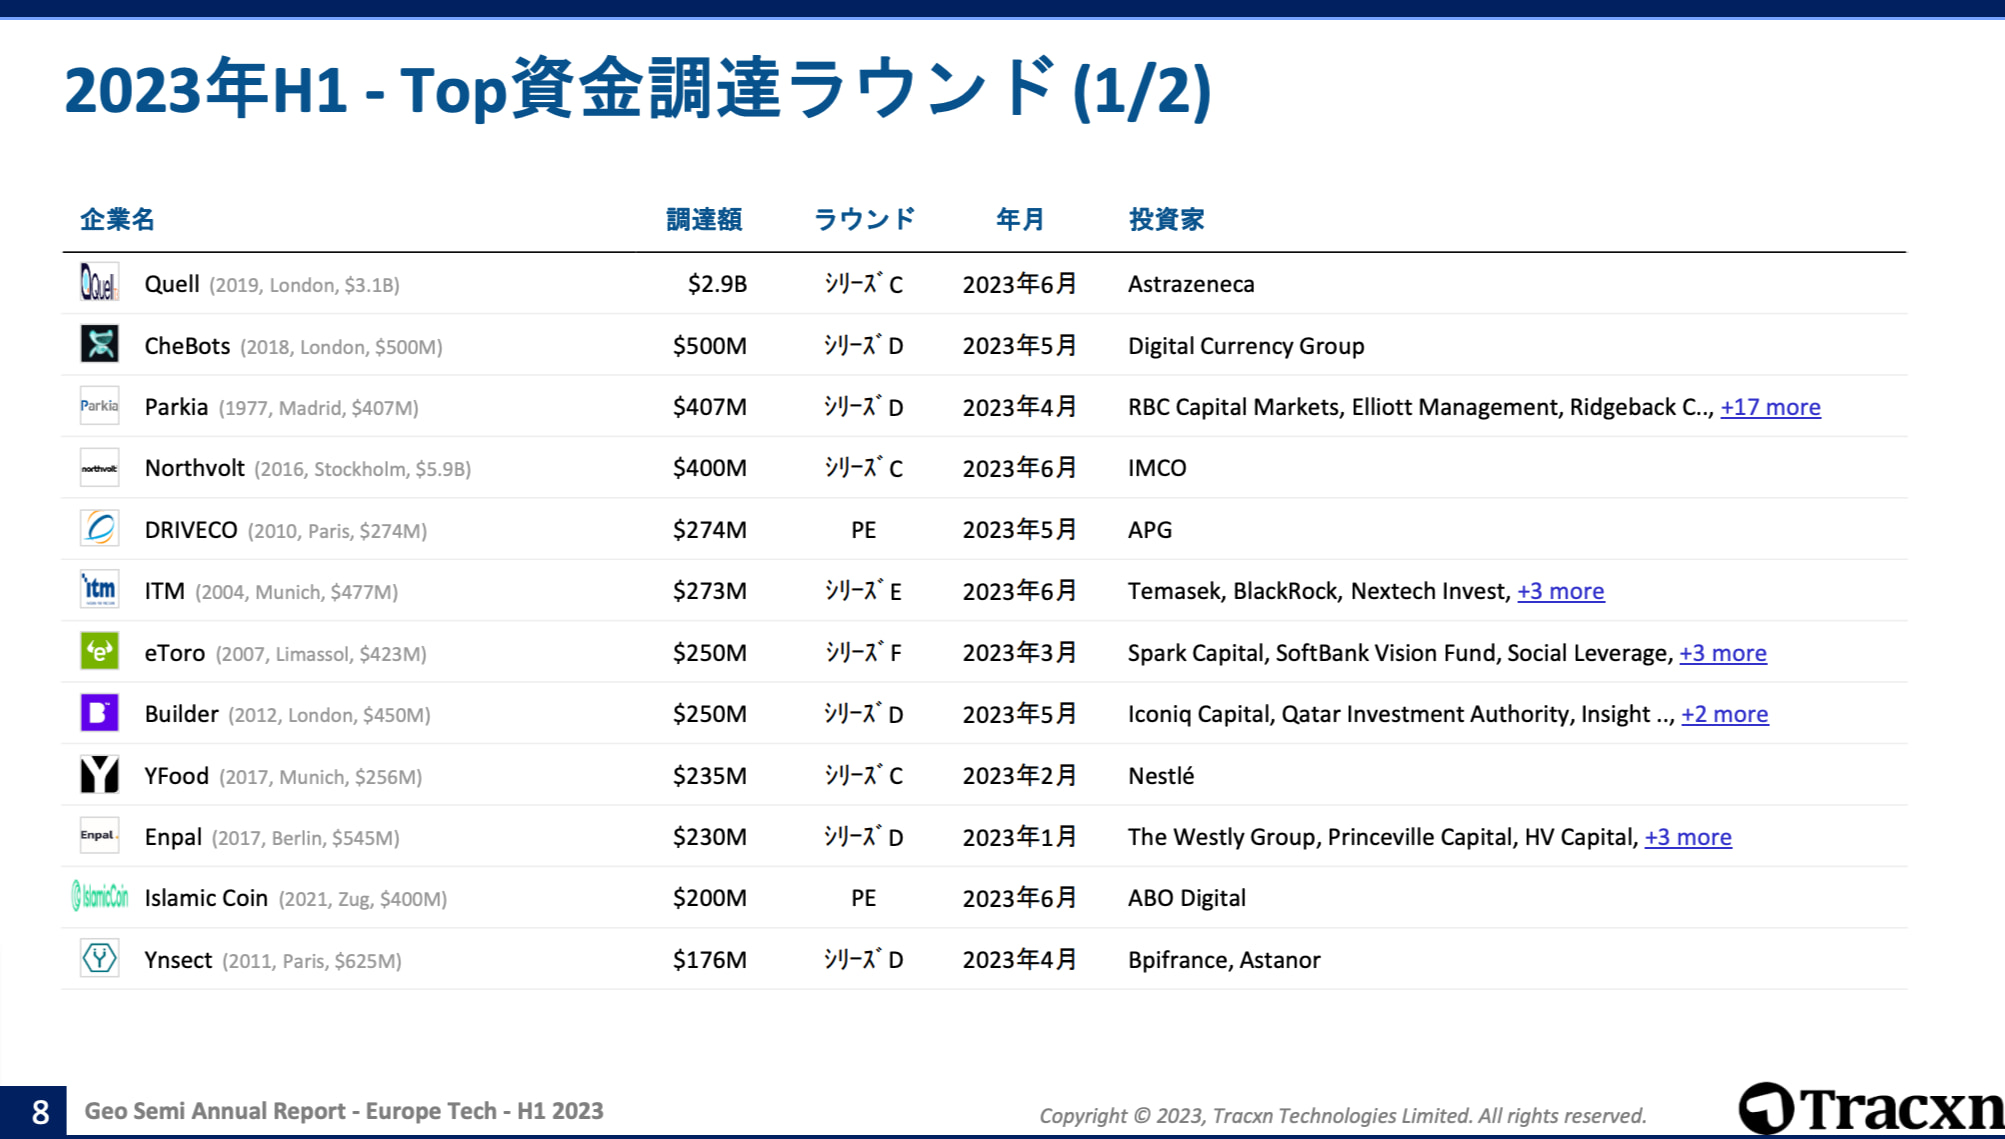Click the slide title heading
Viewport: 2005px width, 1139px height.
point(638,89)
